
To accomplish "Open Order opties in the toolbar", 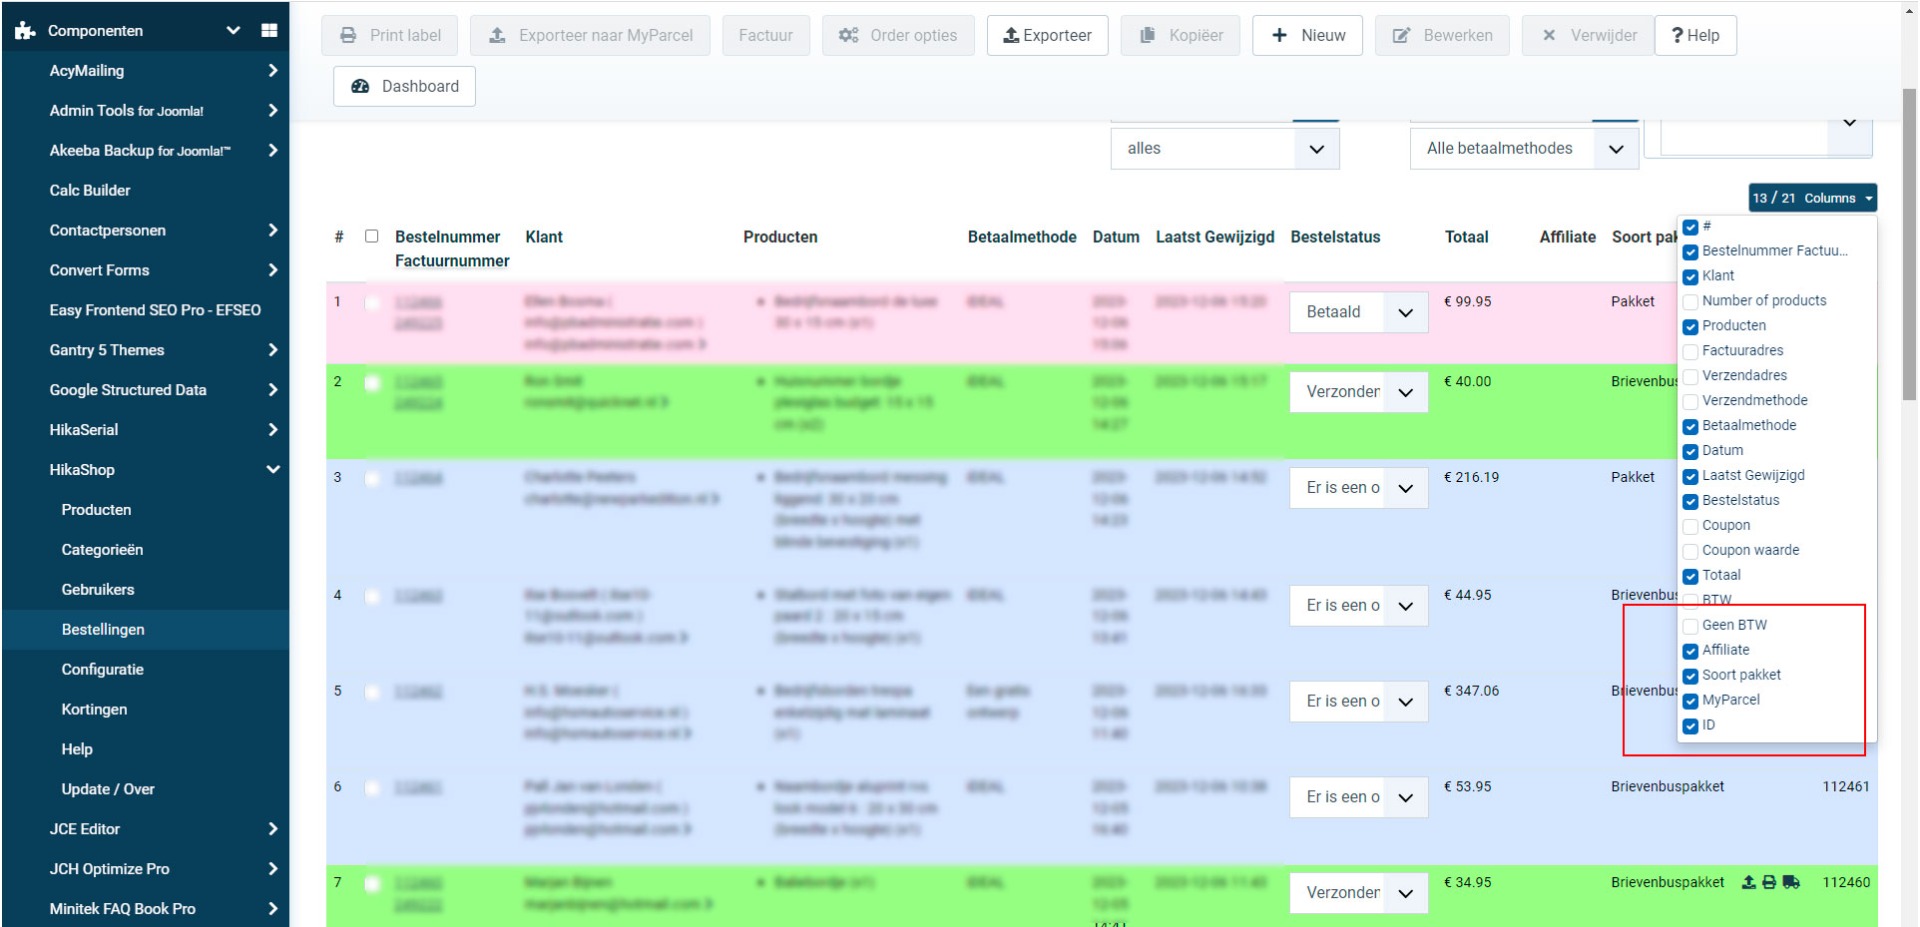I will point(898,35).
